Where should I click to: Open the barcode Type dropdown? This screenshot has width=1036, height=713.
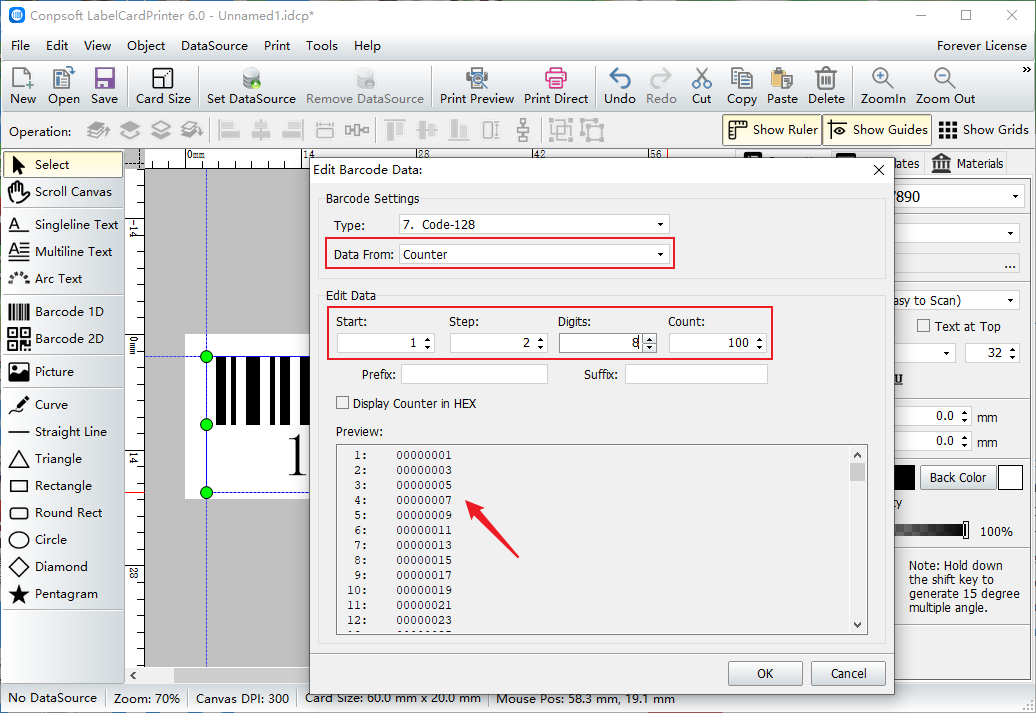click(x=534, y=225)
